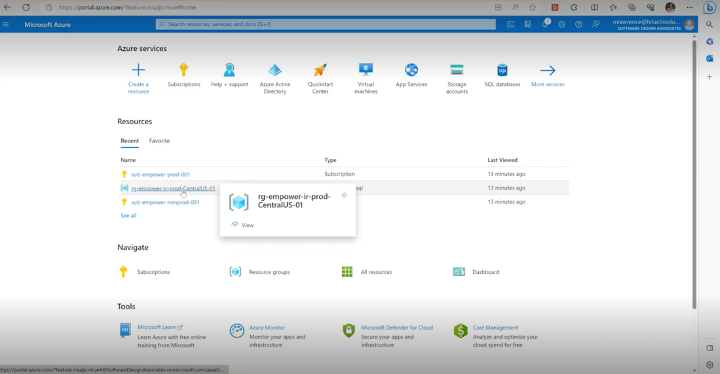Navigate to Dashboard

(x=485, y=272)
